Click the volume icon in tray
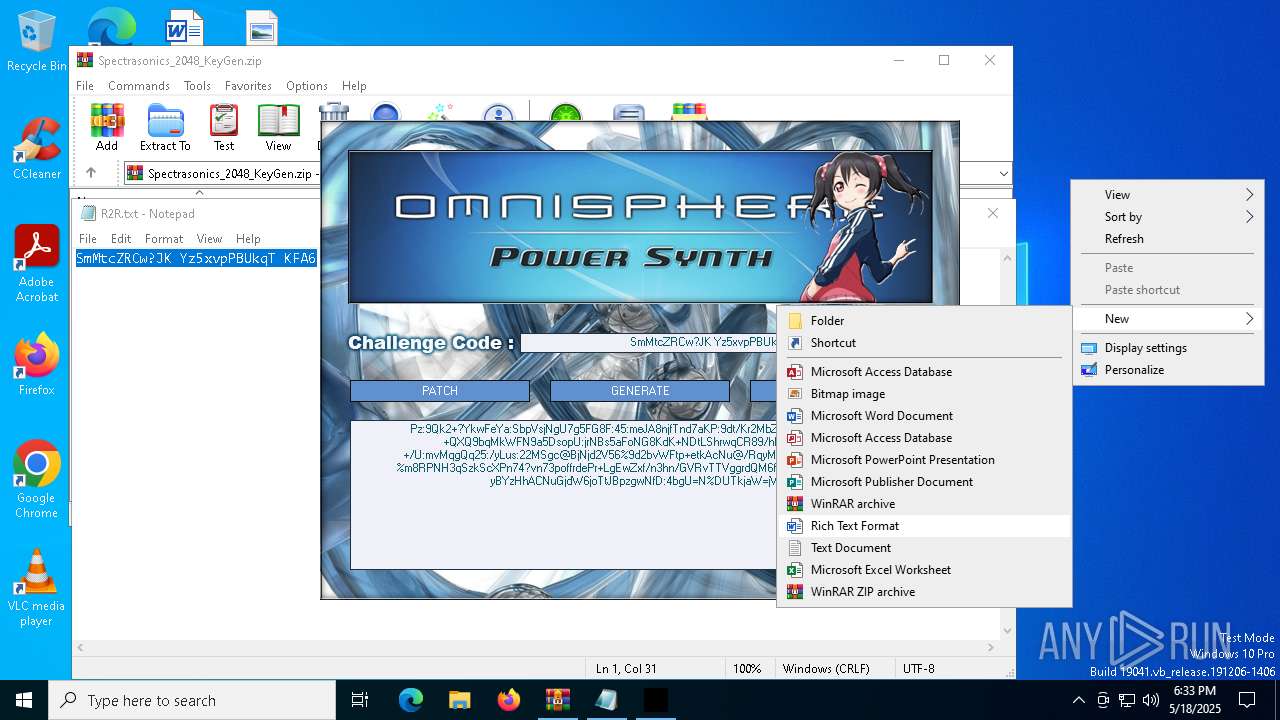 pyautogui.click(x=1150, y=700)
